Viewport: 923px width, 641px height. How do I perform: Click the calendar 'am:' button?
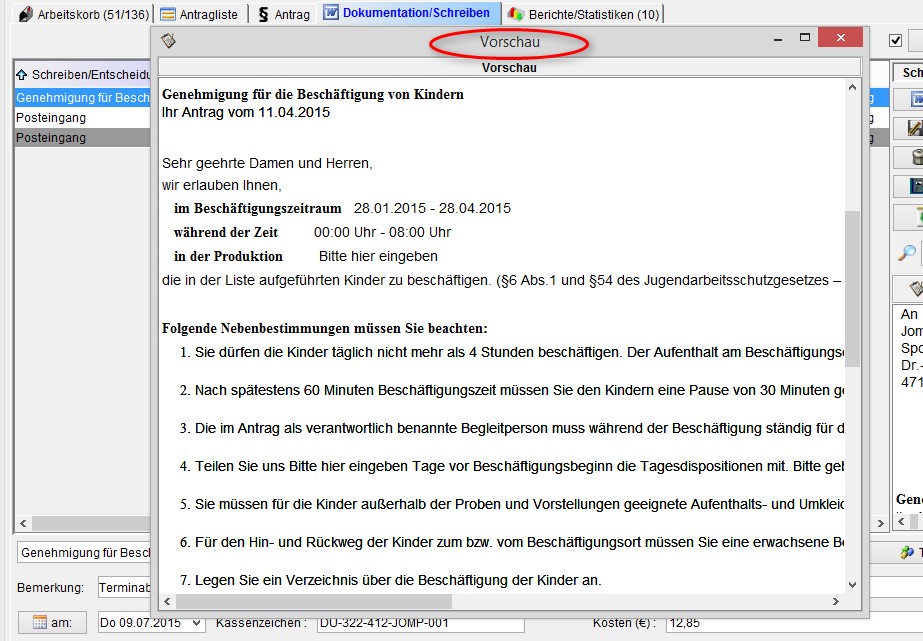(52, 622)
